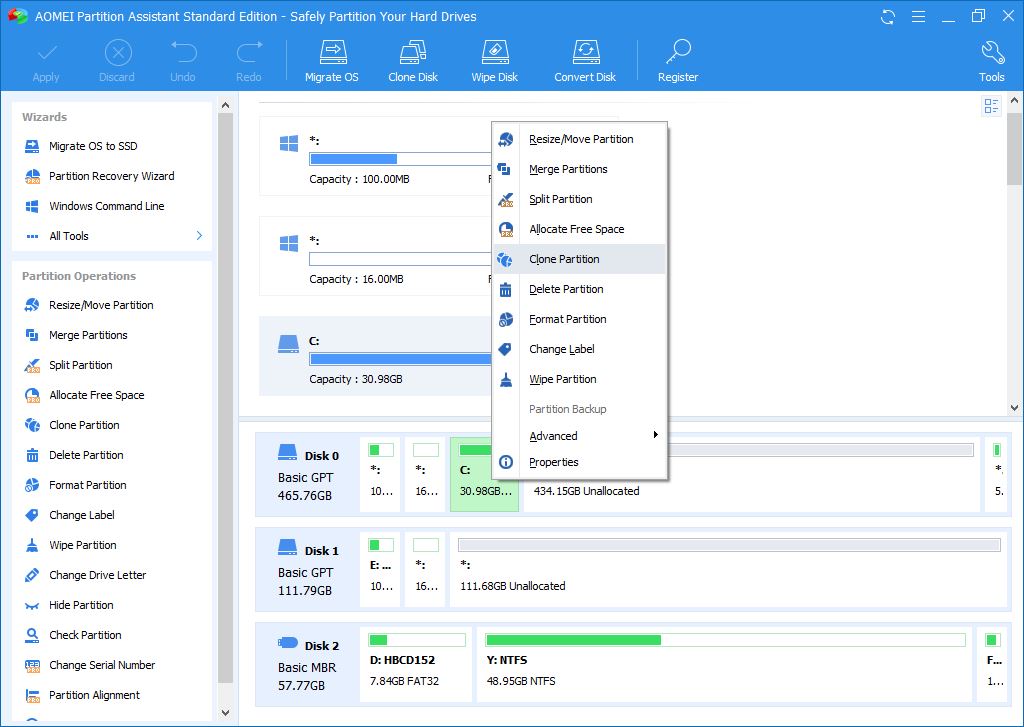This screenshot has width=1024, height=727.
Task: Open Properties from the context menu
Action: pyautogui.click(x=553, y=462)
